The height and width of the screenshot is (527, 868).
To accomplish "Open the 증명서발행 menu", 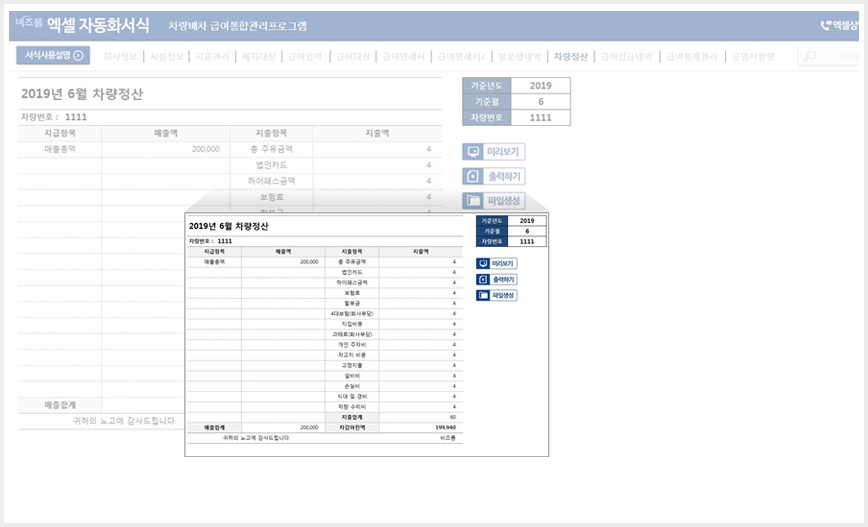I will [753, 56].
